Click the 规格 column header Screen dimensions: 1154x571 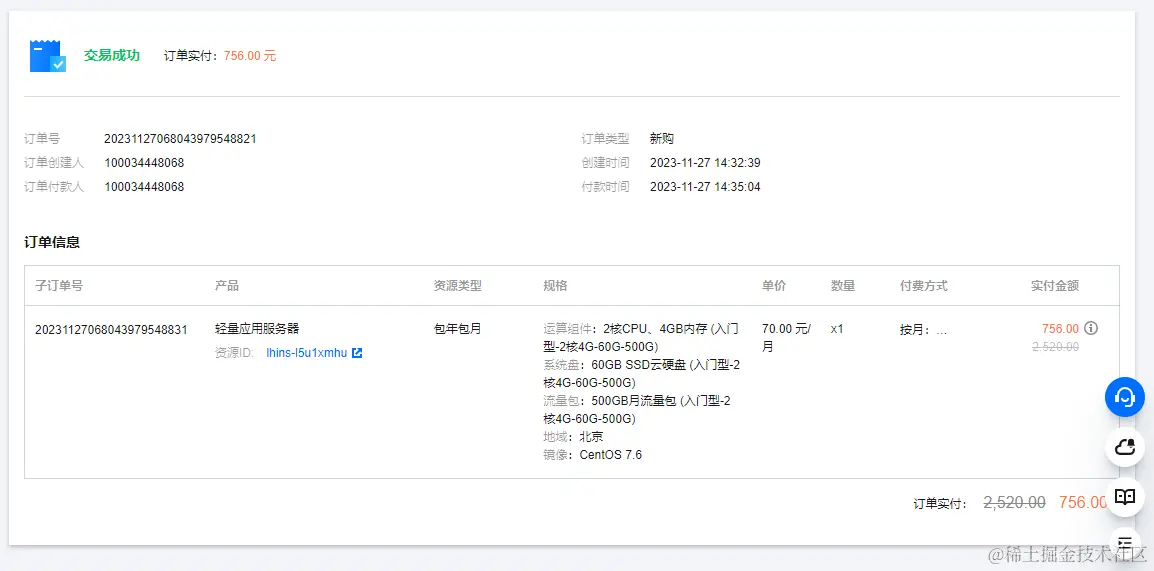(x=555, y=286)
